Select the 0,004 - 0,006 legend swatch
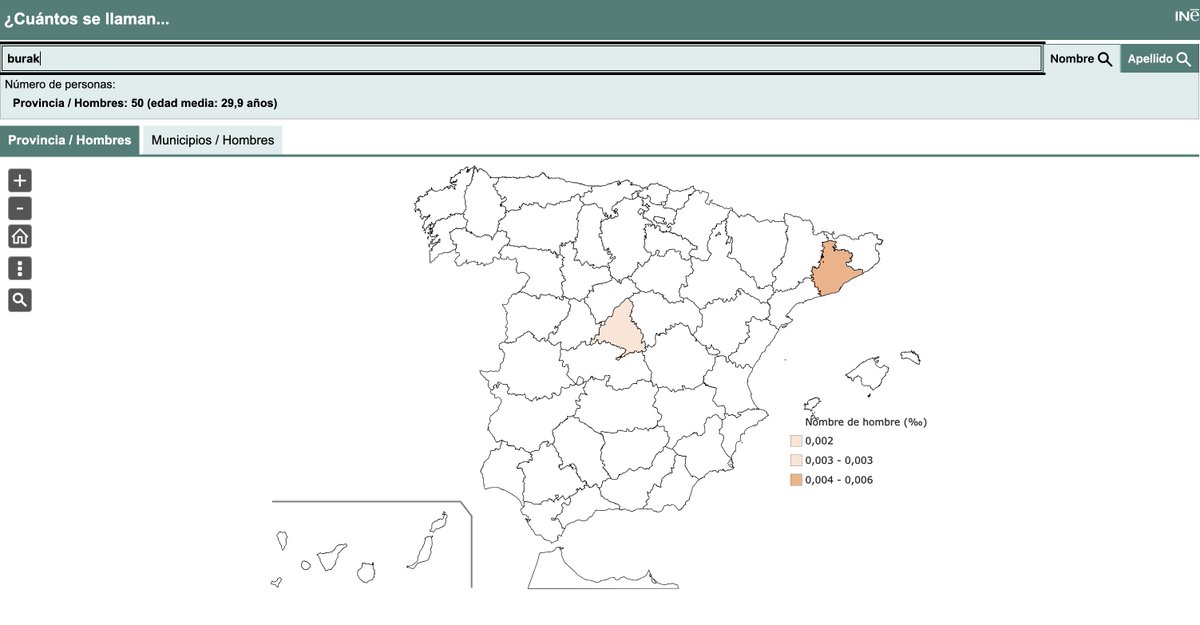The height and width of the screenshot is (625, 1200). click(x=796, y=480)
